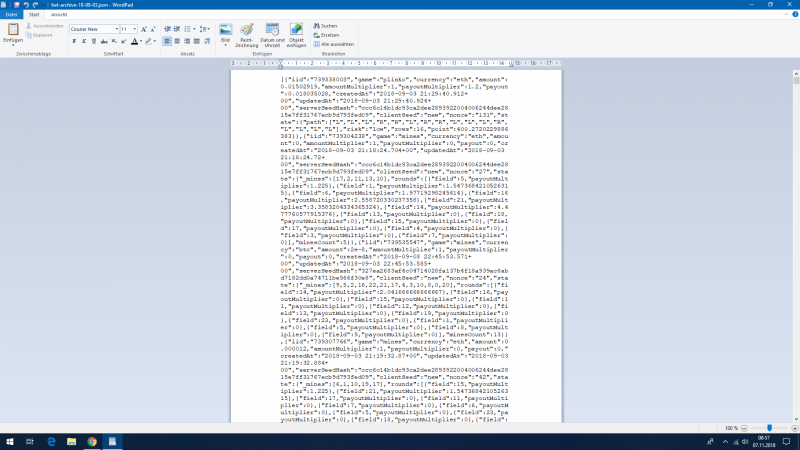
Task: Switch to the Start ribbon tab
Action: click(x=34, y=15)
